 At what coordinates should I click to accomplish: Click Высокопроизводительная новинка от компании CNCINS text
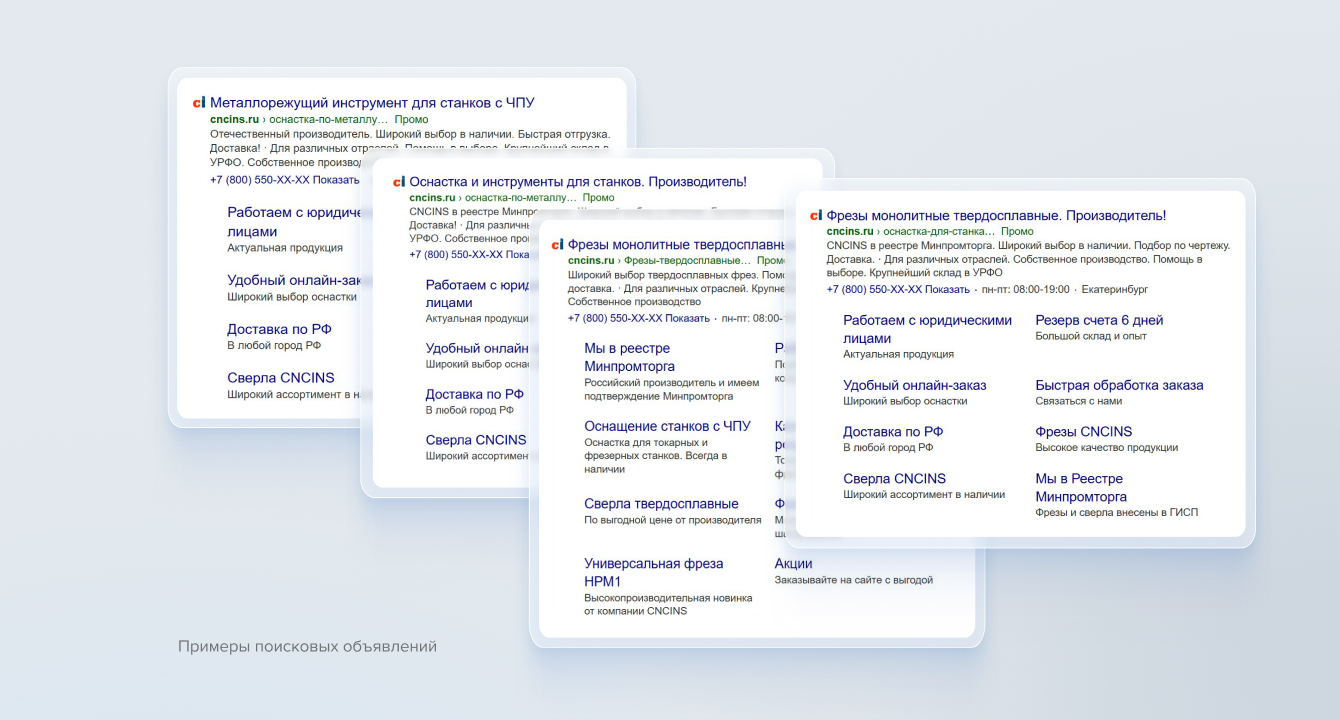point(668,604)
